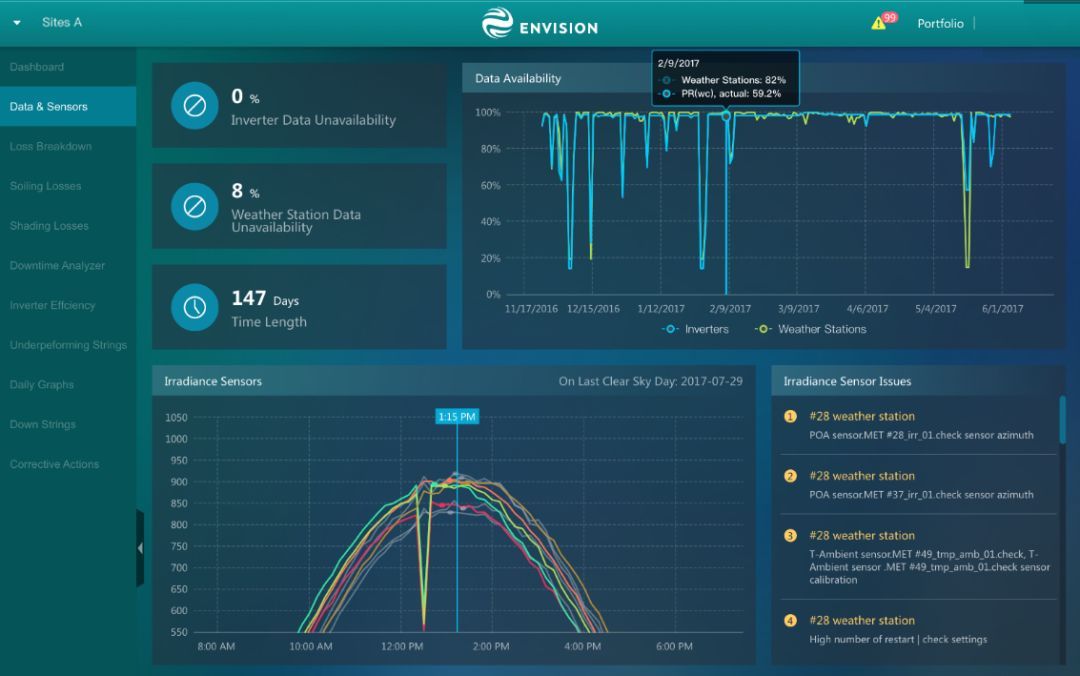The width and height of the screenshot is (1080, 676).
Task: Click issue number 1 badge
Action: pos(790,417)
